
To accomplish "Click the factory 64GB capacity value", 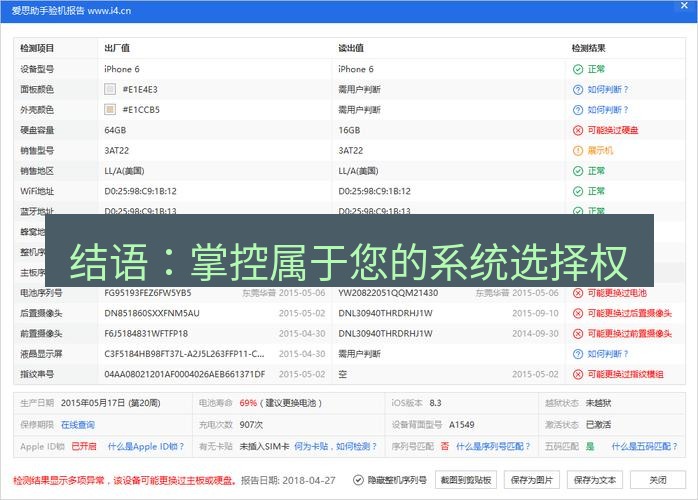I will click(x=115, y=130).
